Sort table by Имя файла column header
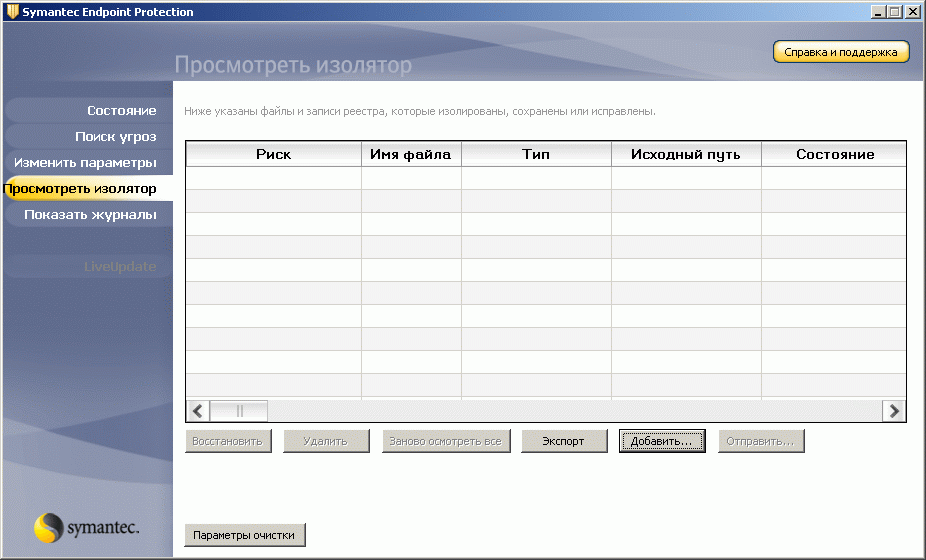Screen dimensions: 926x560 (x=411, y=154)
